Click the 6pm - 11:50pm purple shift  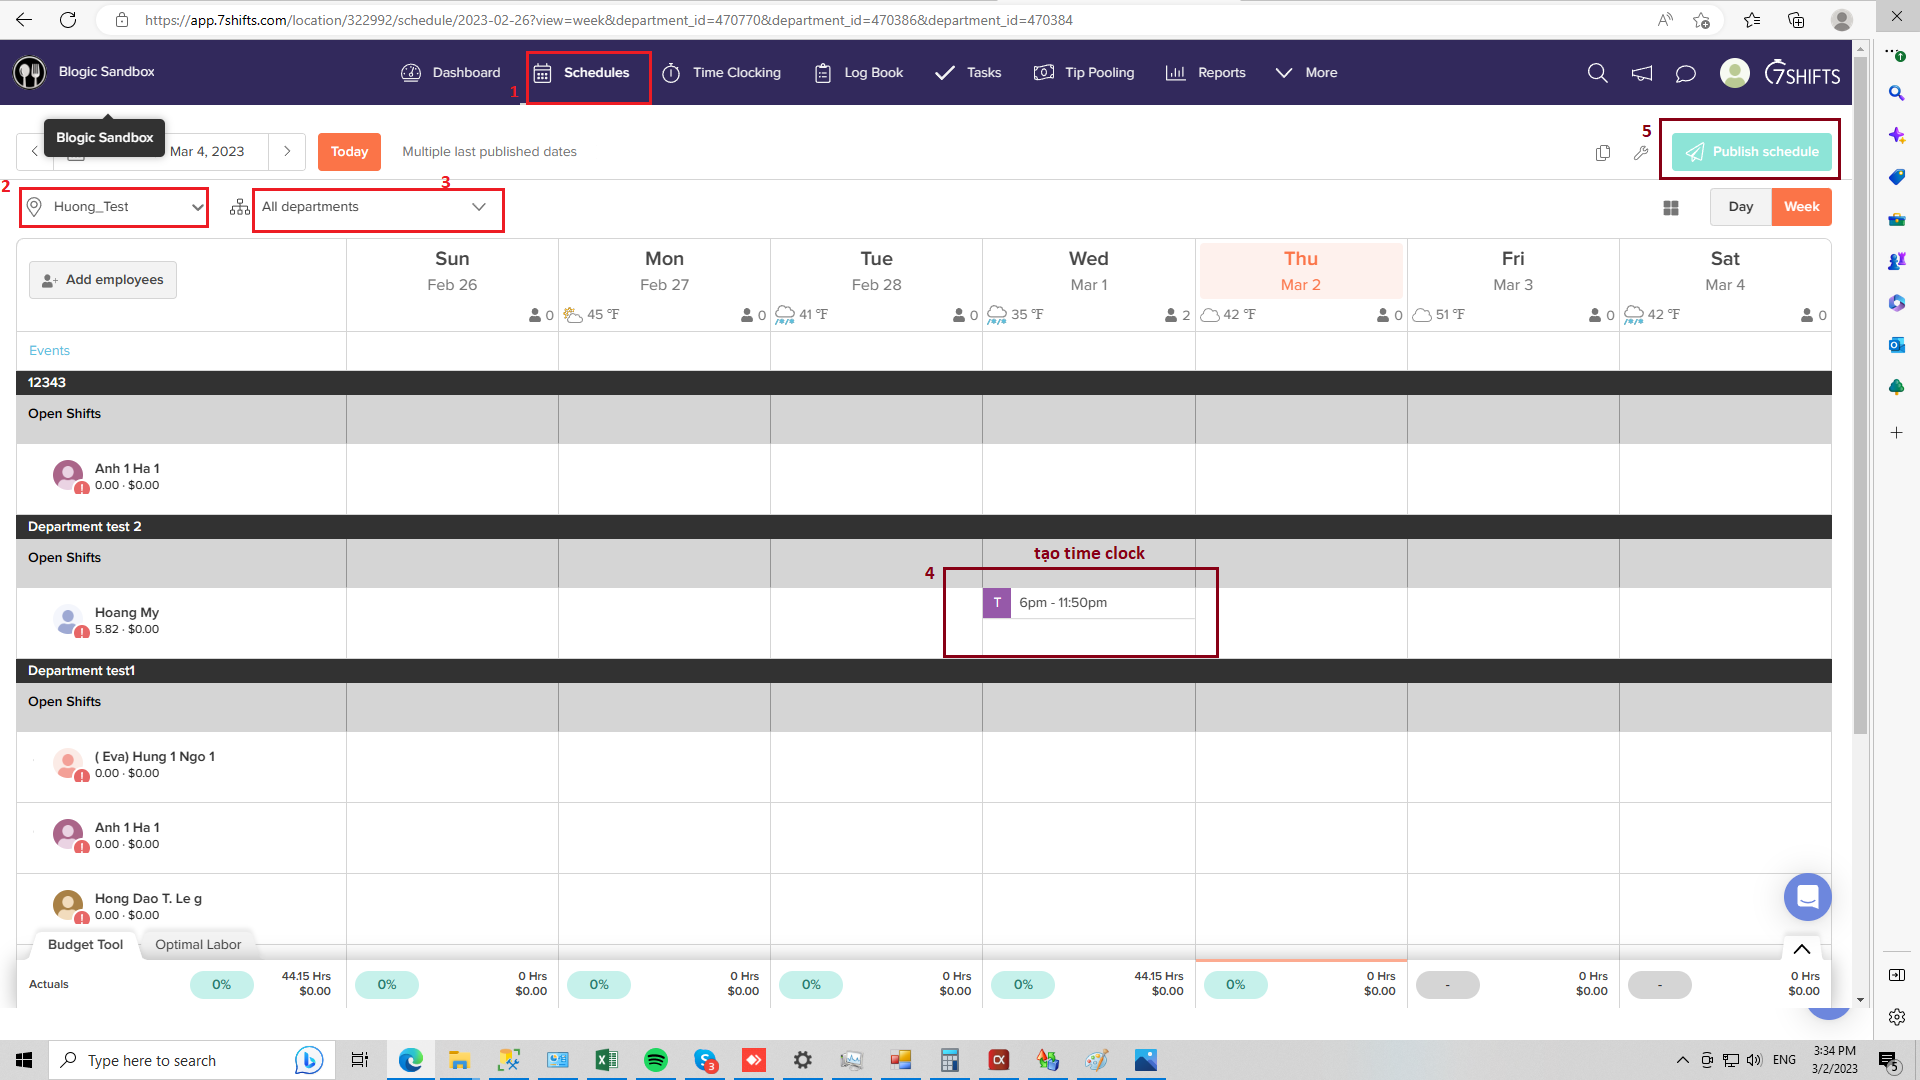1088,603
